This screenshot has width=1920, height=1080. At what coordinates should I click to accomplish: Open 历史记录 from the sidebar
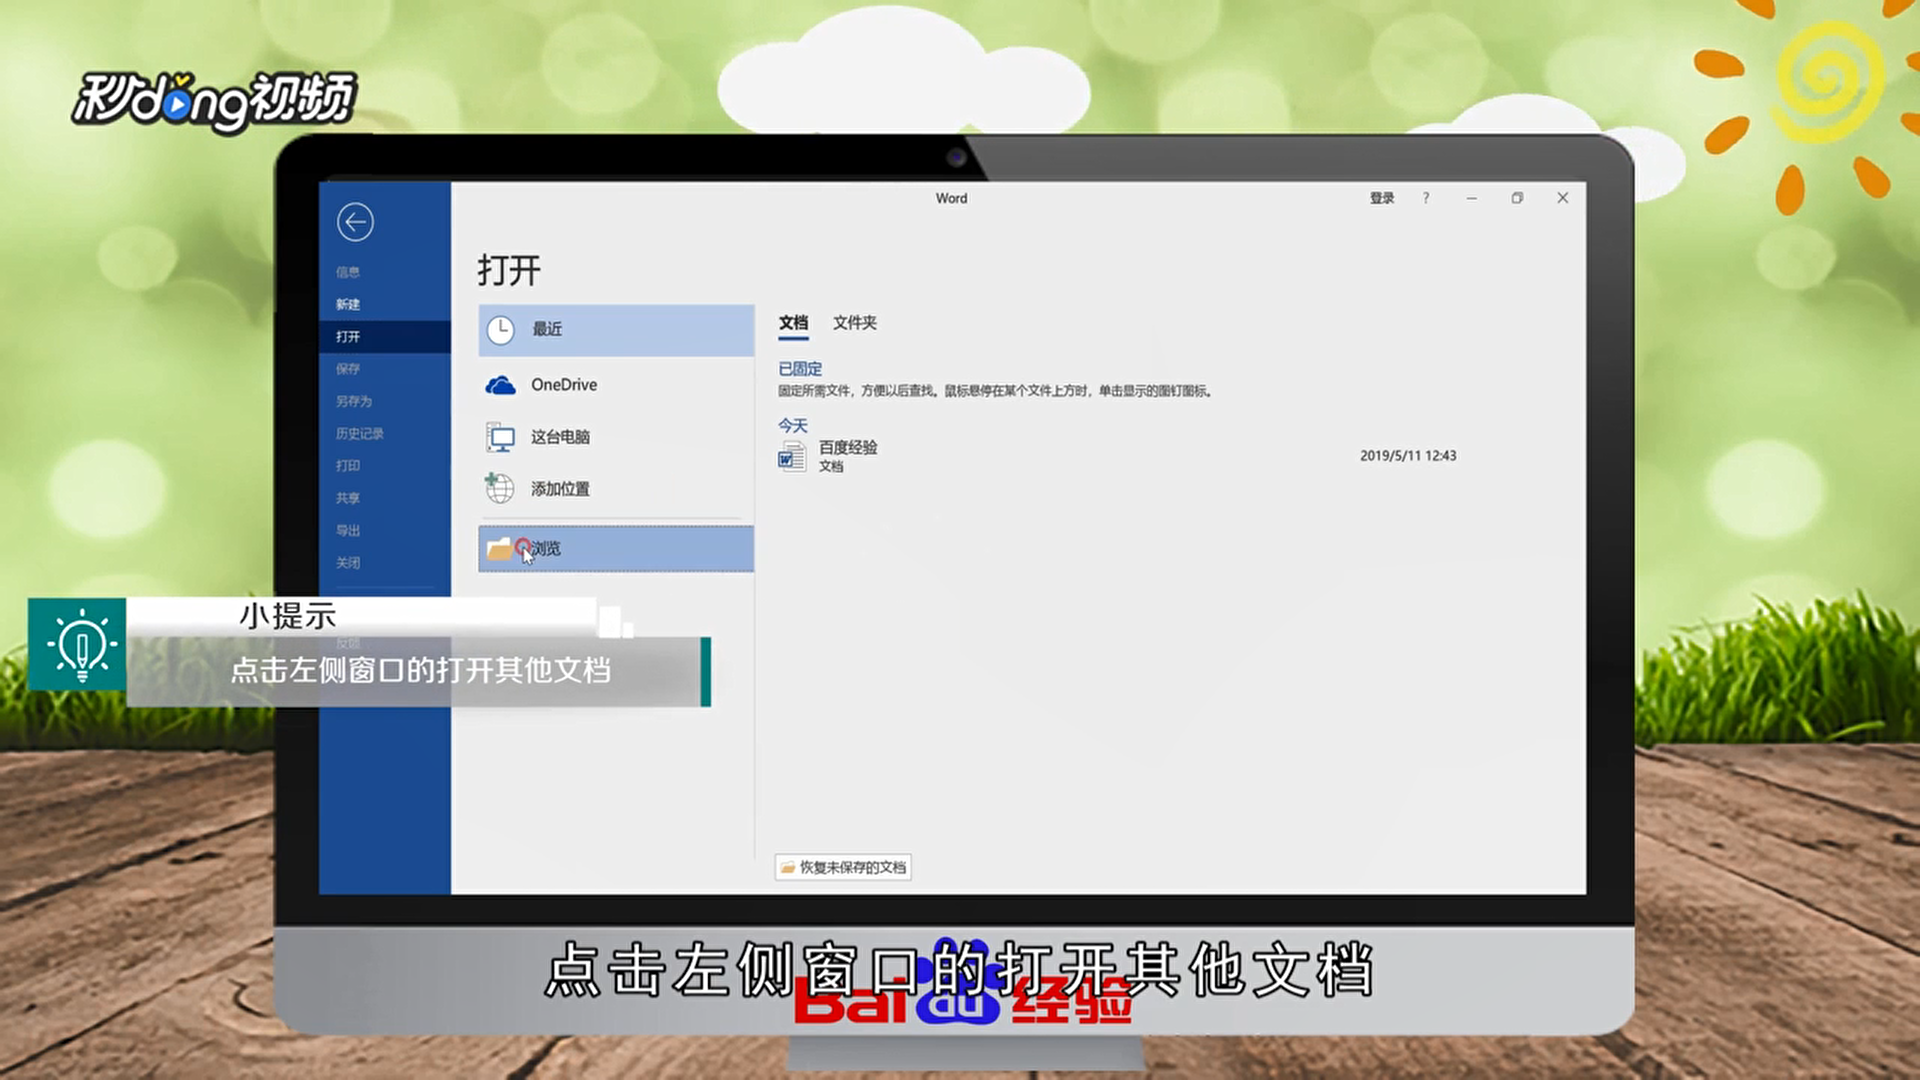(x=360, y=433)
